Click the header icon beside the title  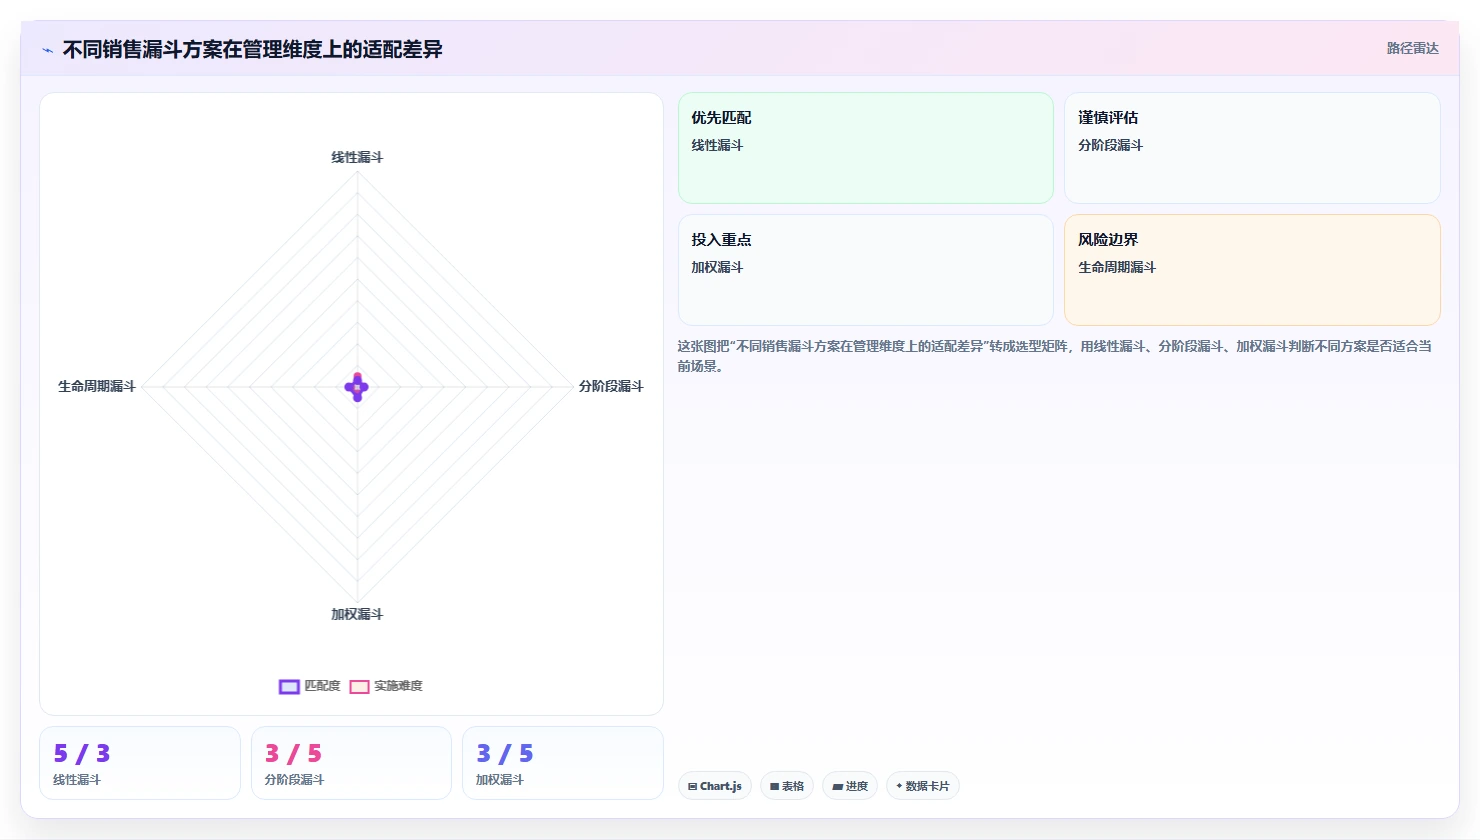[47, 50]
